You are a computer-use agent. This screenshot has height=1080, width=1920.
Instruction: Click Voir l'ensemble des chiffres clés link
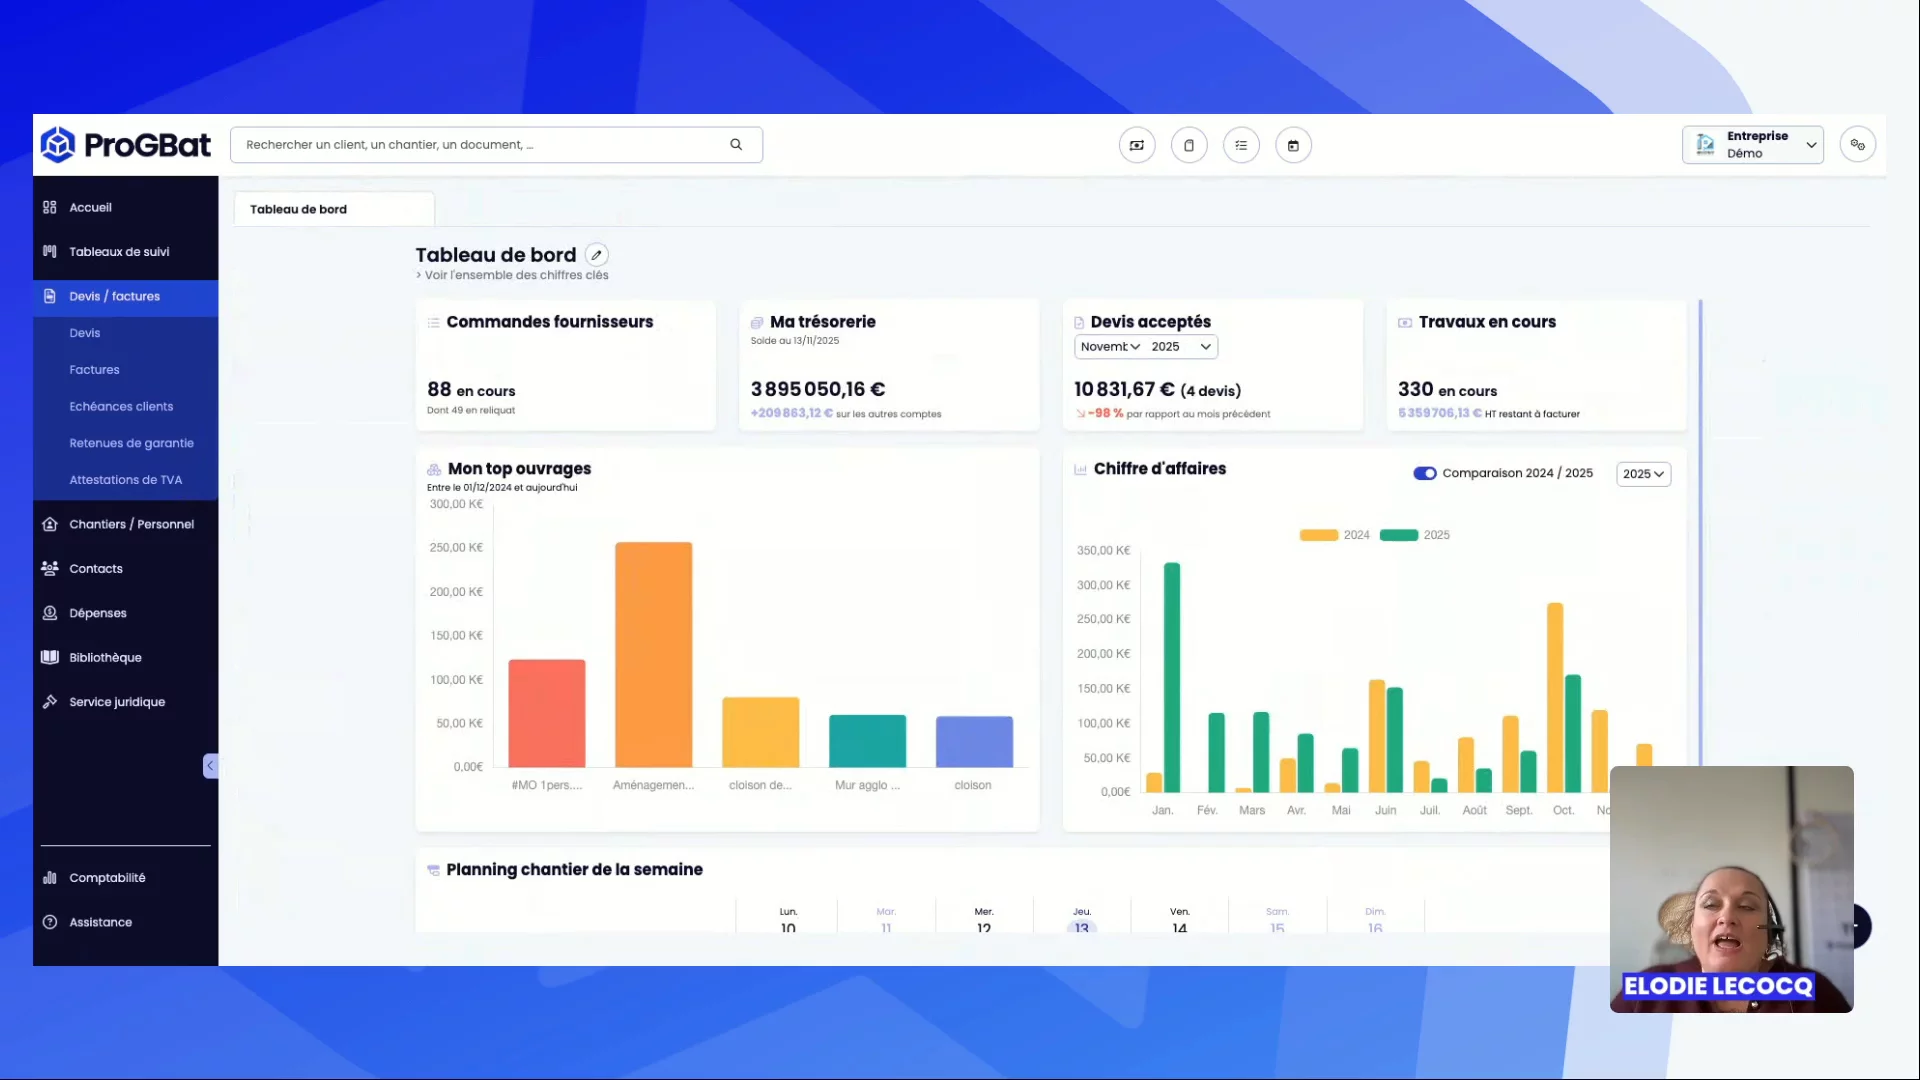click(x=516, y=276)
